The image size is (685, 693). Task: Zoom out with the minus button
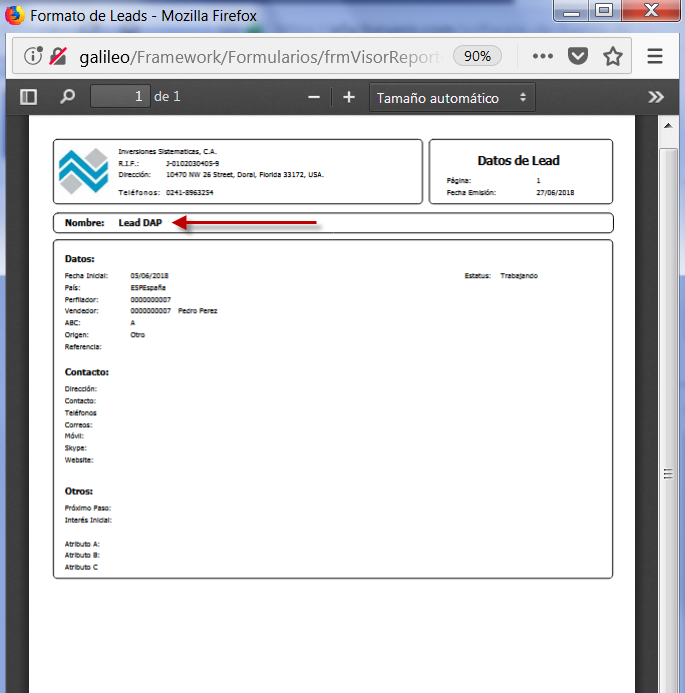pyautogui.click(x=314, y=97)
